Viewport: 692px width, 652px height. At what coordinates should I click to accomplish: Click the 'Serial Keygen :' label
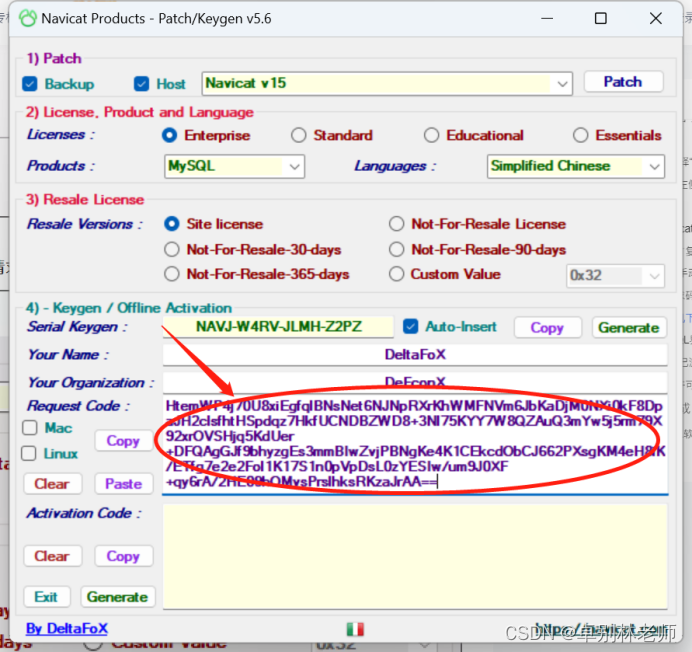coord(77,327)
